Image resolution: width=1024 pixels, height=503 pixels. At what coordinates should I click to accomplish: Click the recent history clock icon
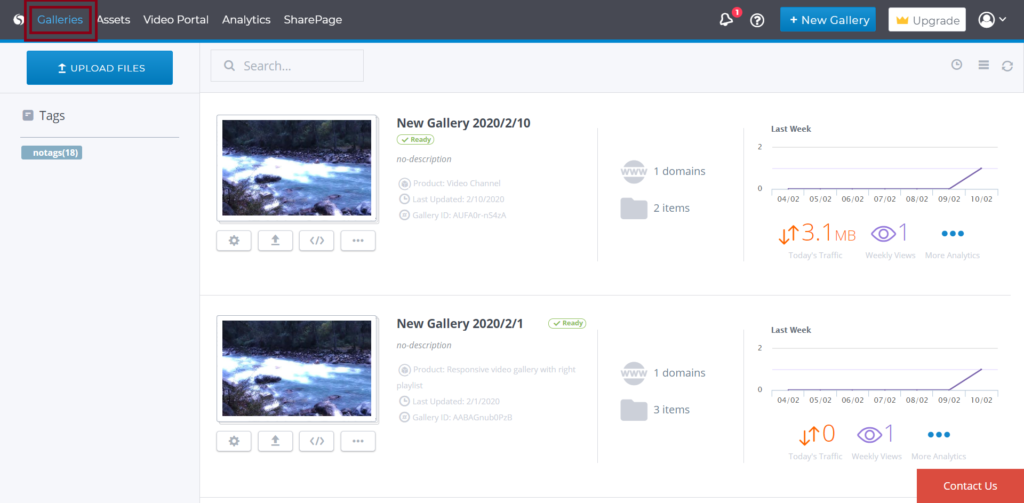(957, 65)
